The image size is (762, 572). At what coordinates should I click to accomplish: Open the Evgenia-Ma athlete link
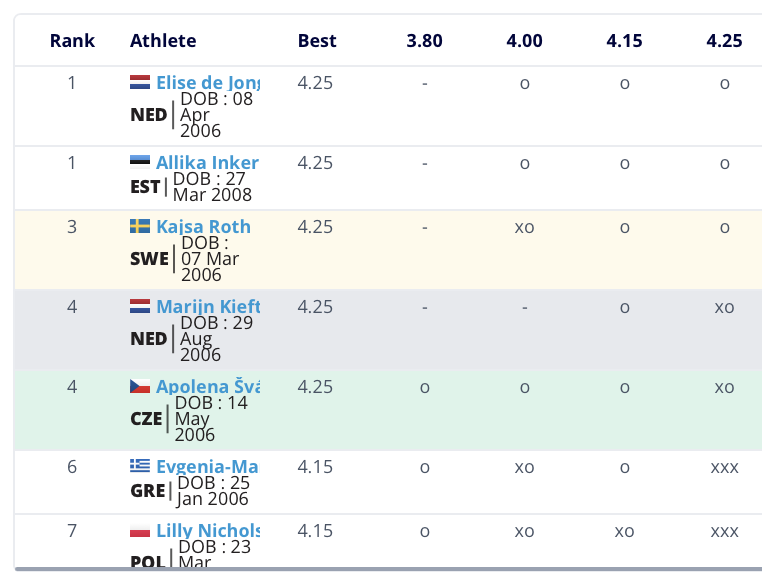[207, 467]
